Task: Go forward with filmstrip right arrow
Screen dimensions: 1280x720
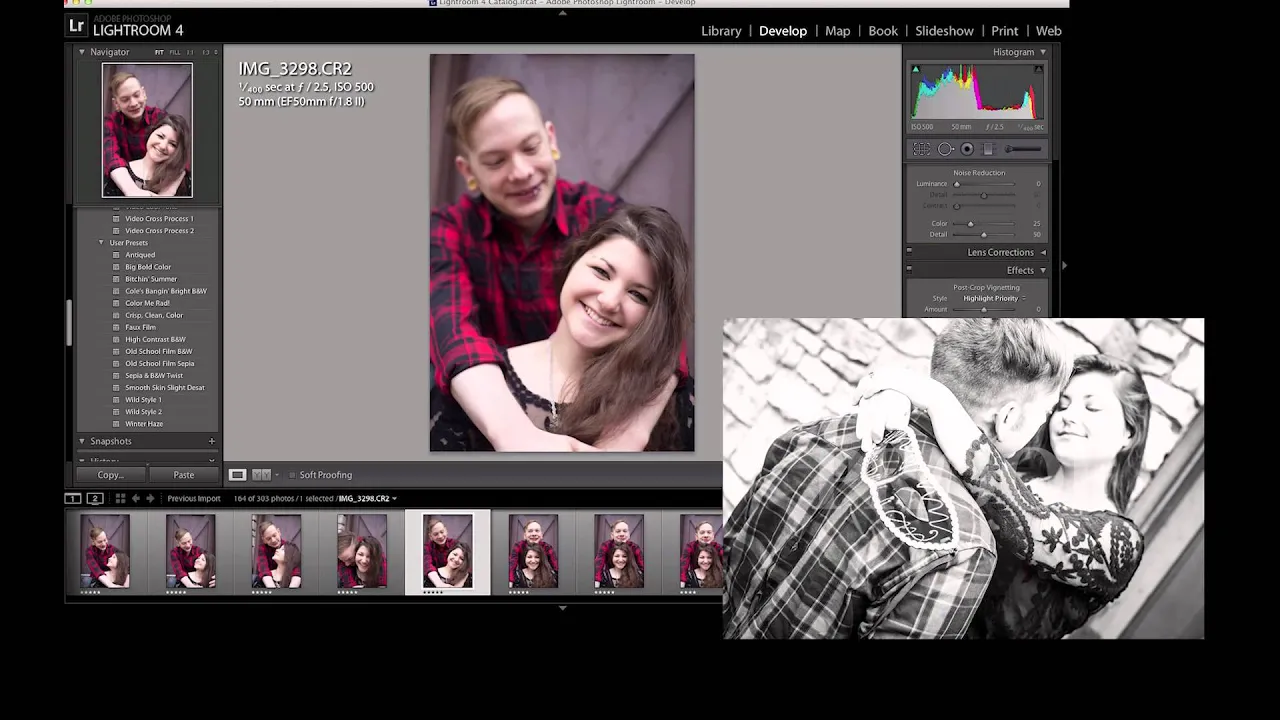Action: coord(150,498)
